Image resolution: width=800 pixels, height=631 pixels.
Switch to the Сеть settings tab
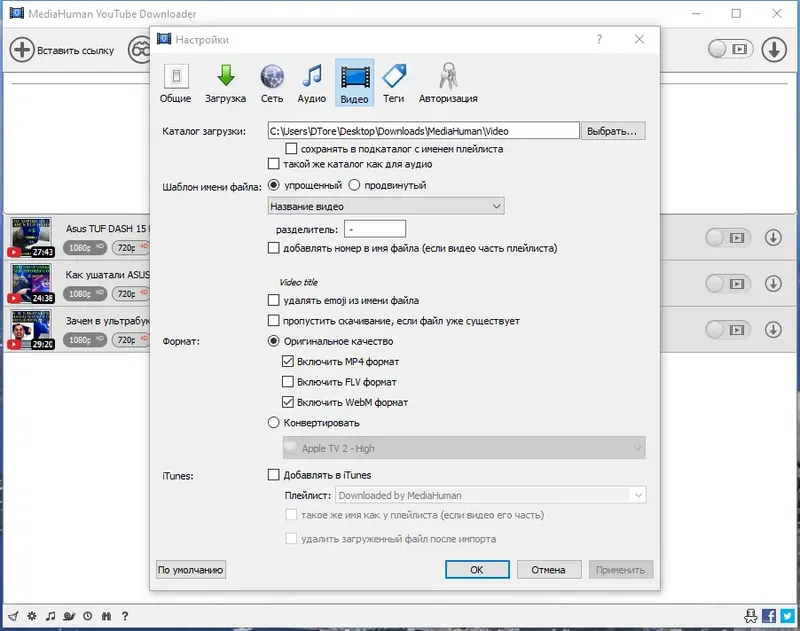[272, 83]
